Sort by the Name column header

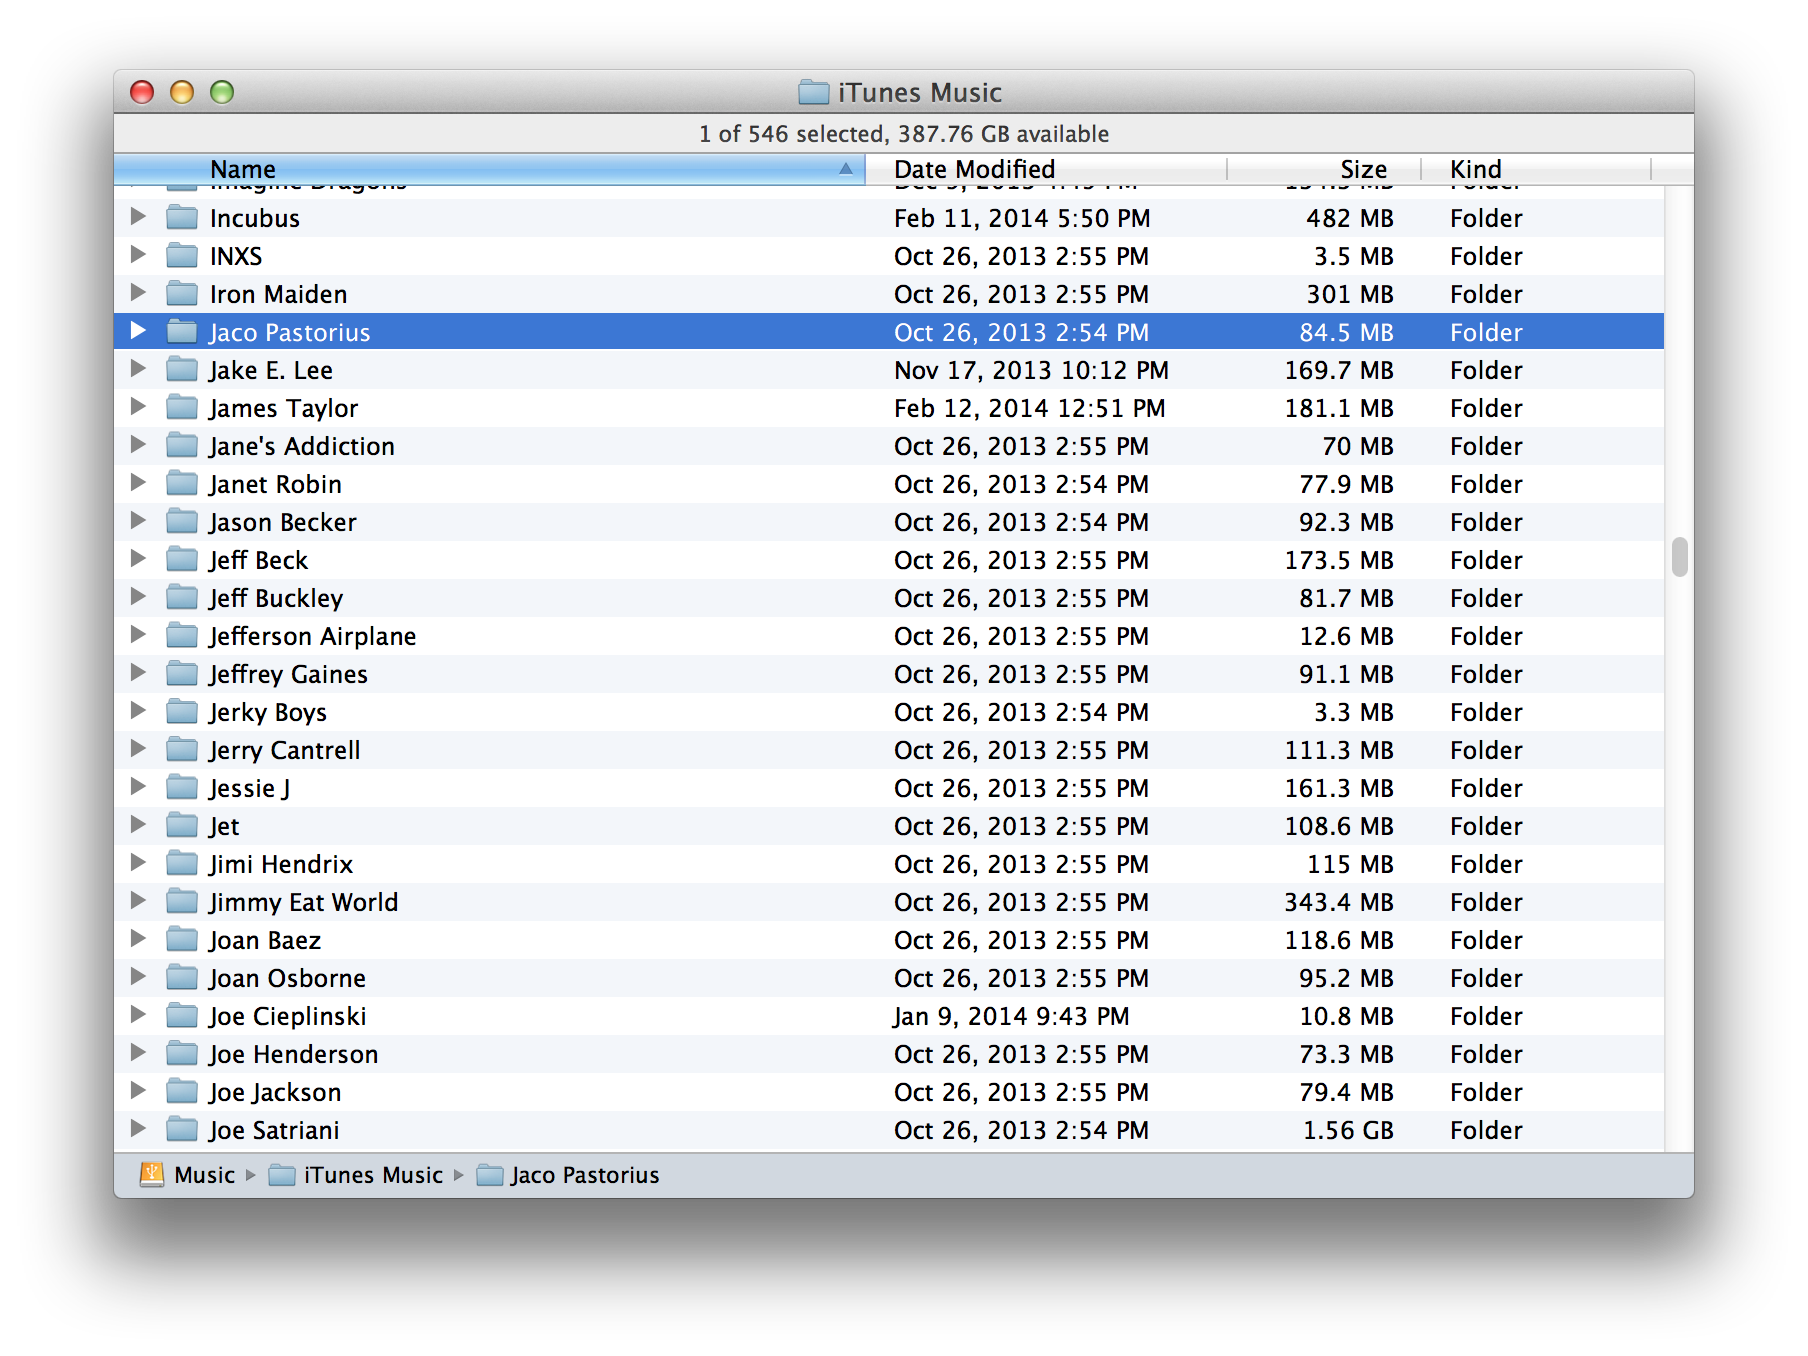pyautogui.click(x=489, y=169)
